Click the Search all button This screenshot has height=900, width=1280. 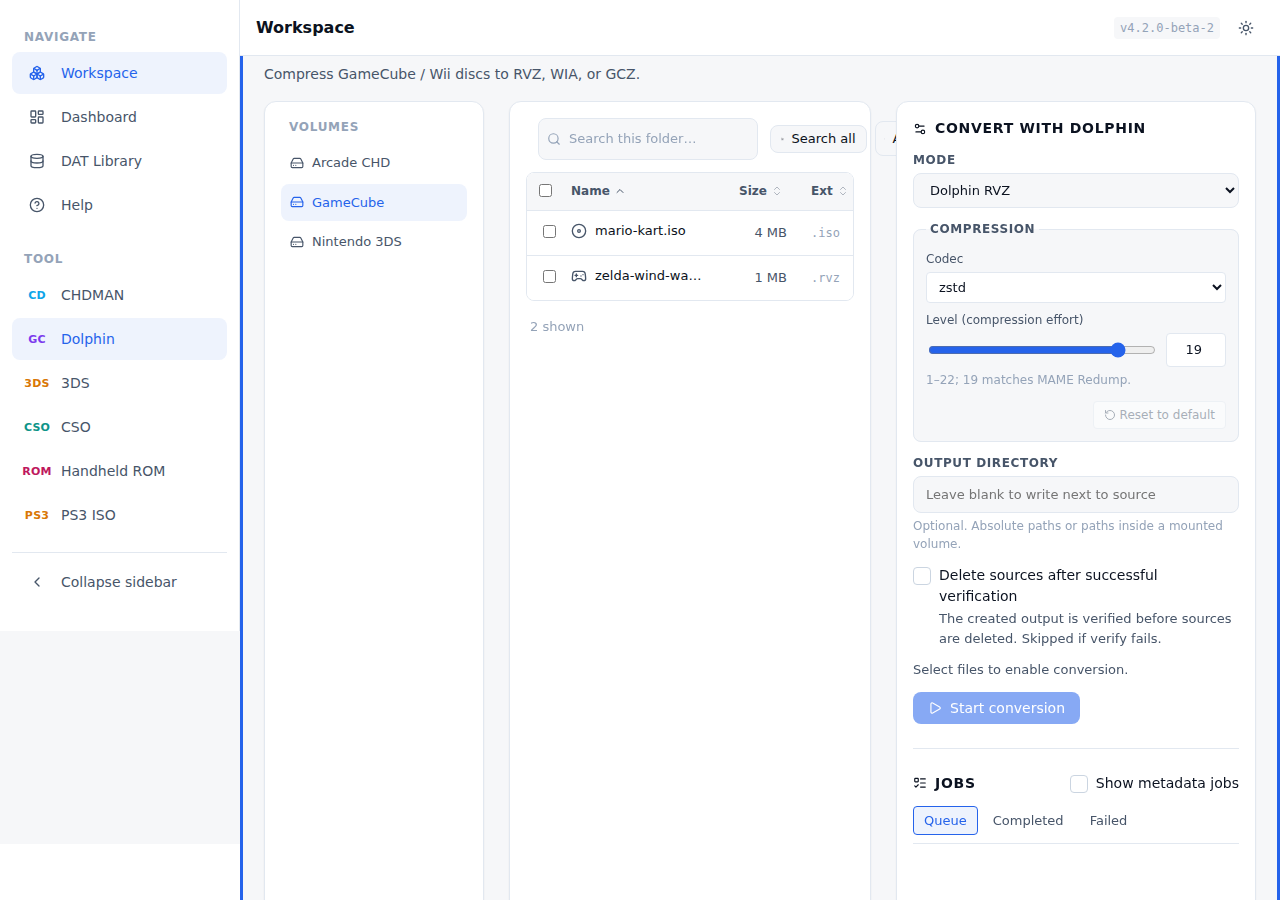[818, 139]
